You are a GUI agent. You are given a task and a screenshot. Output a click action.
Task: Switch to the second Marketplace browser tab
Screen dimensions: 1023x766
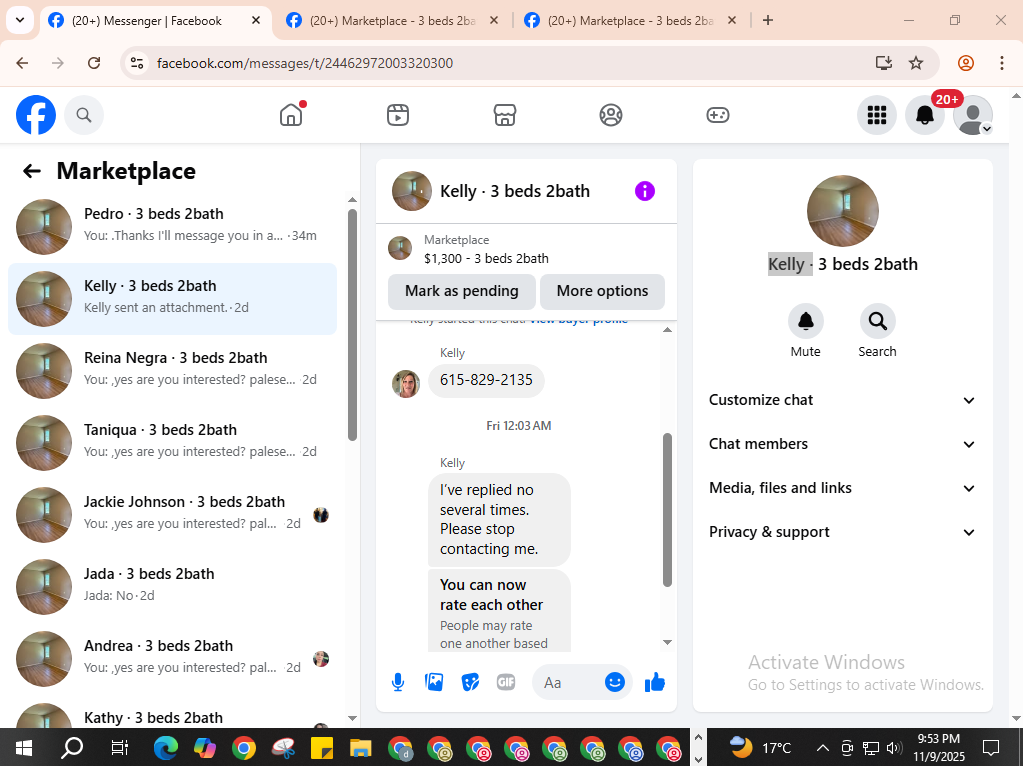coord(392,21)
